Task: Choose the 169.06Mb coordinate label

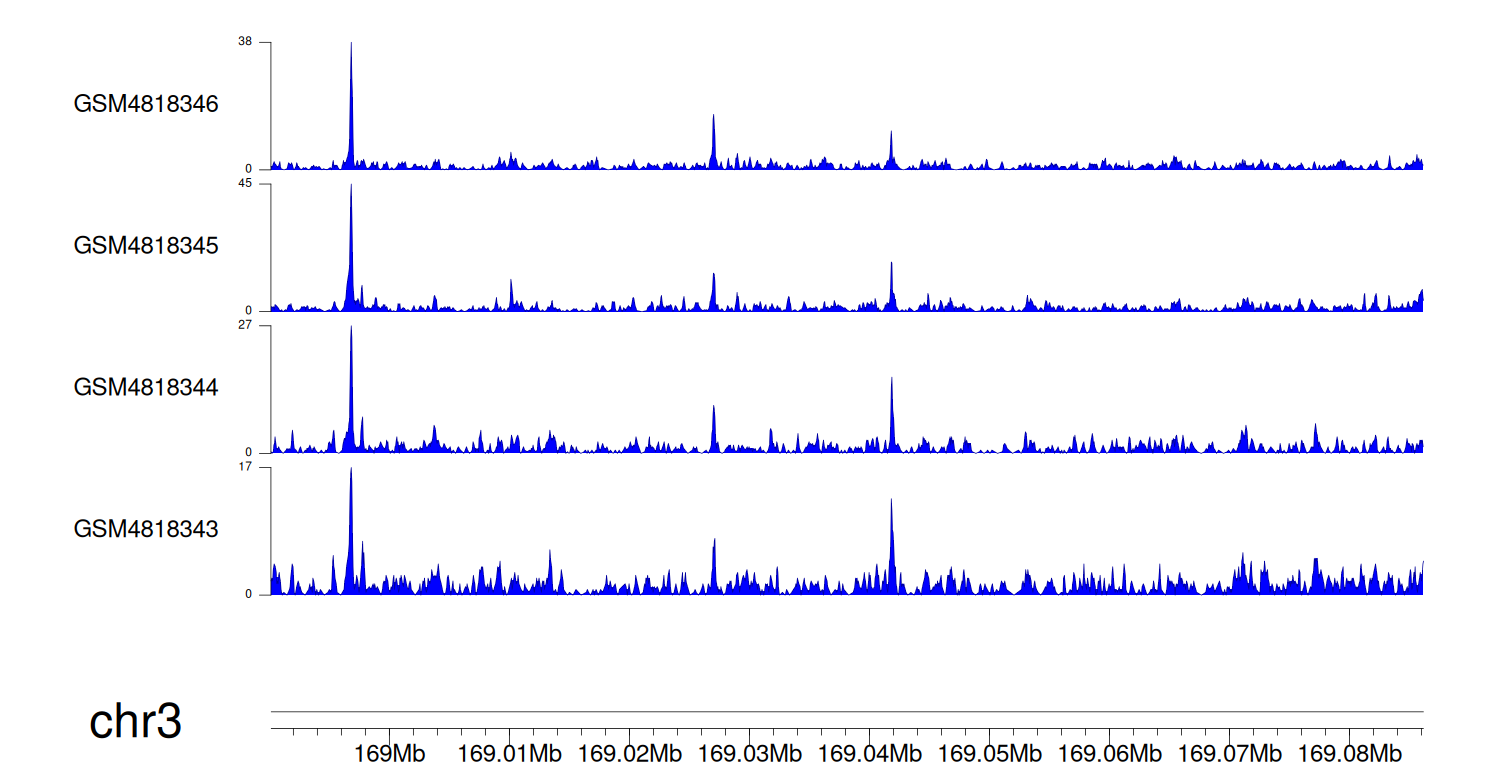Action: pos(1110,753)
